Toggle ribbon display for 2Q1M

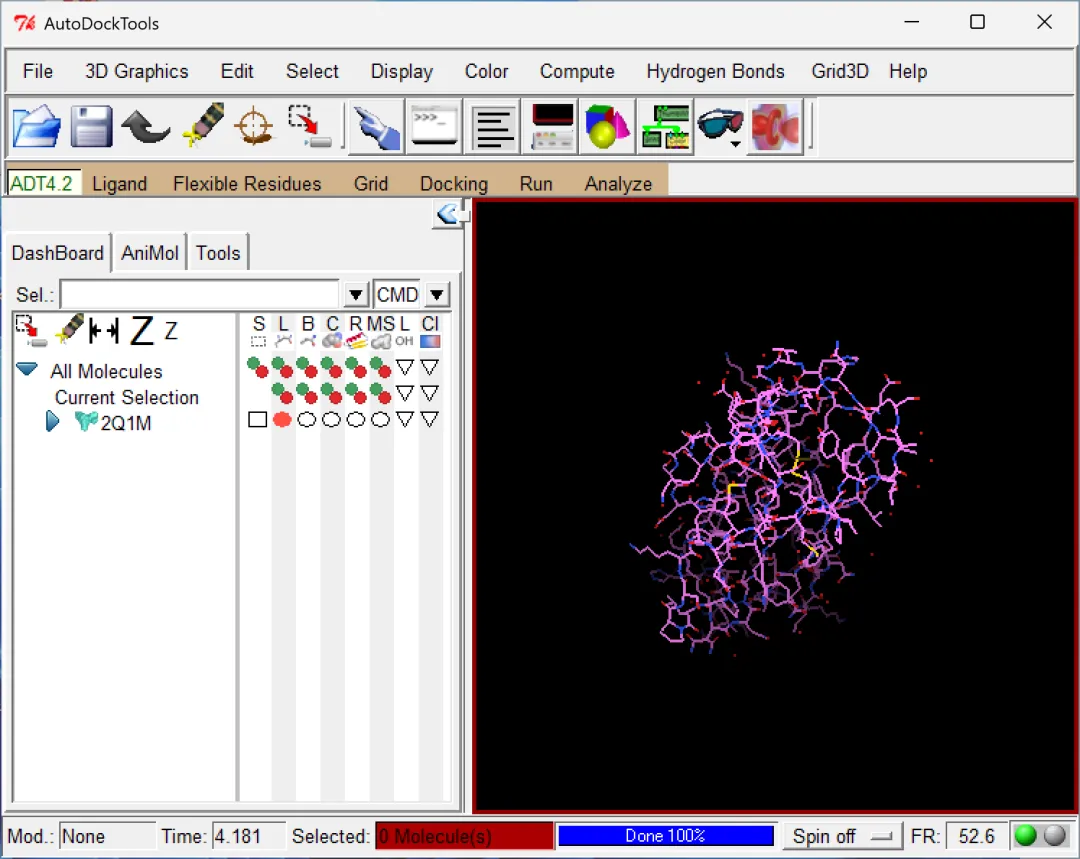point(356,420)
